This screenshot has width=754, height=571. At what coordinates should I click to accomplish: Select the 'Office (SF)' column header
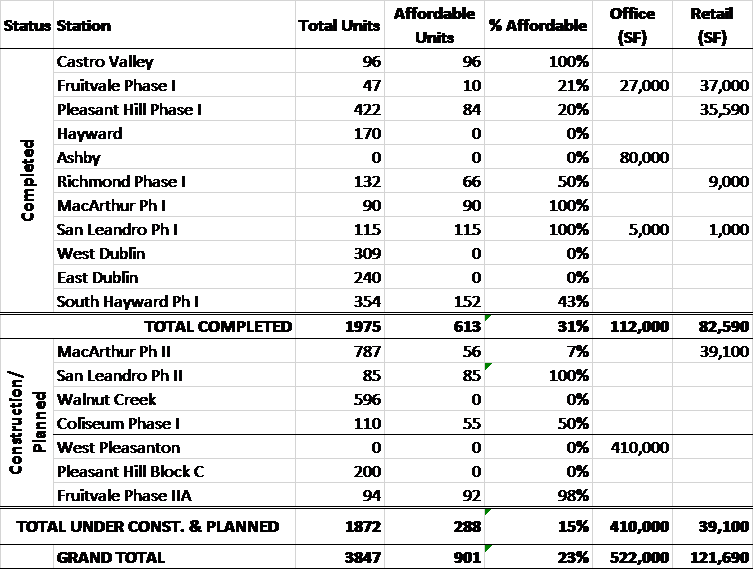point(632,25)
